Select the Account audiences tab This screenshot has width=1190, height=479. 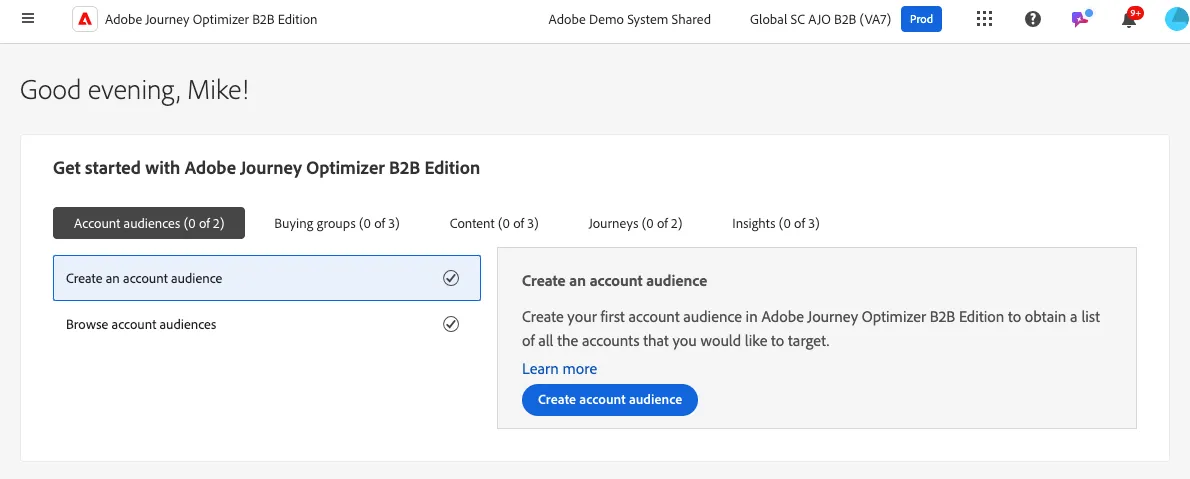coord(149,223)
